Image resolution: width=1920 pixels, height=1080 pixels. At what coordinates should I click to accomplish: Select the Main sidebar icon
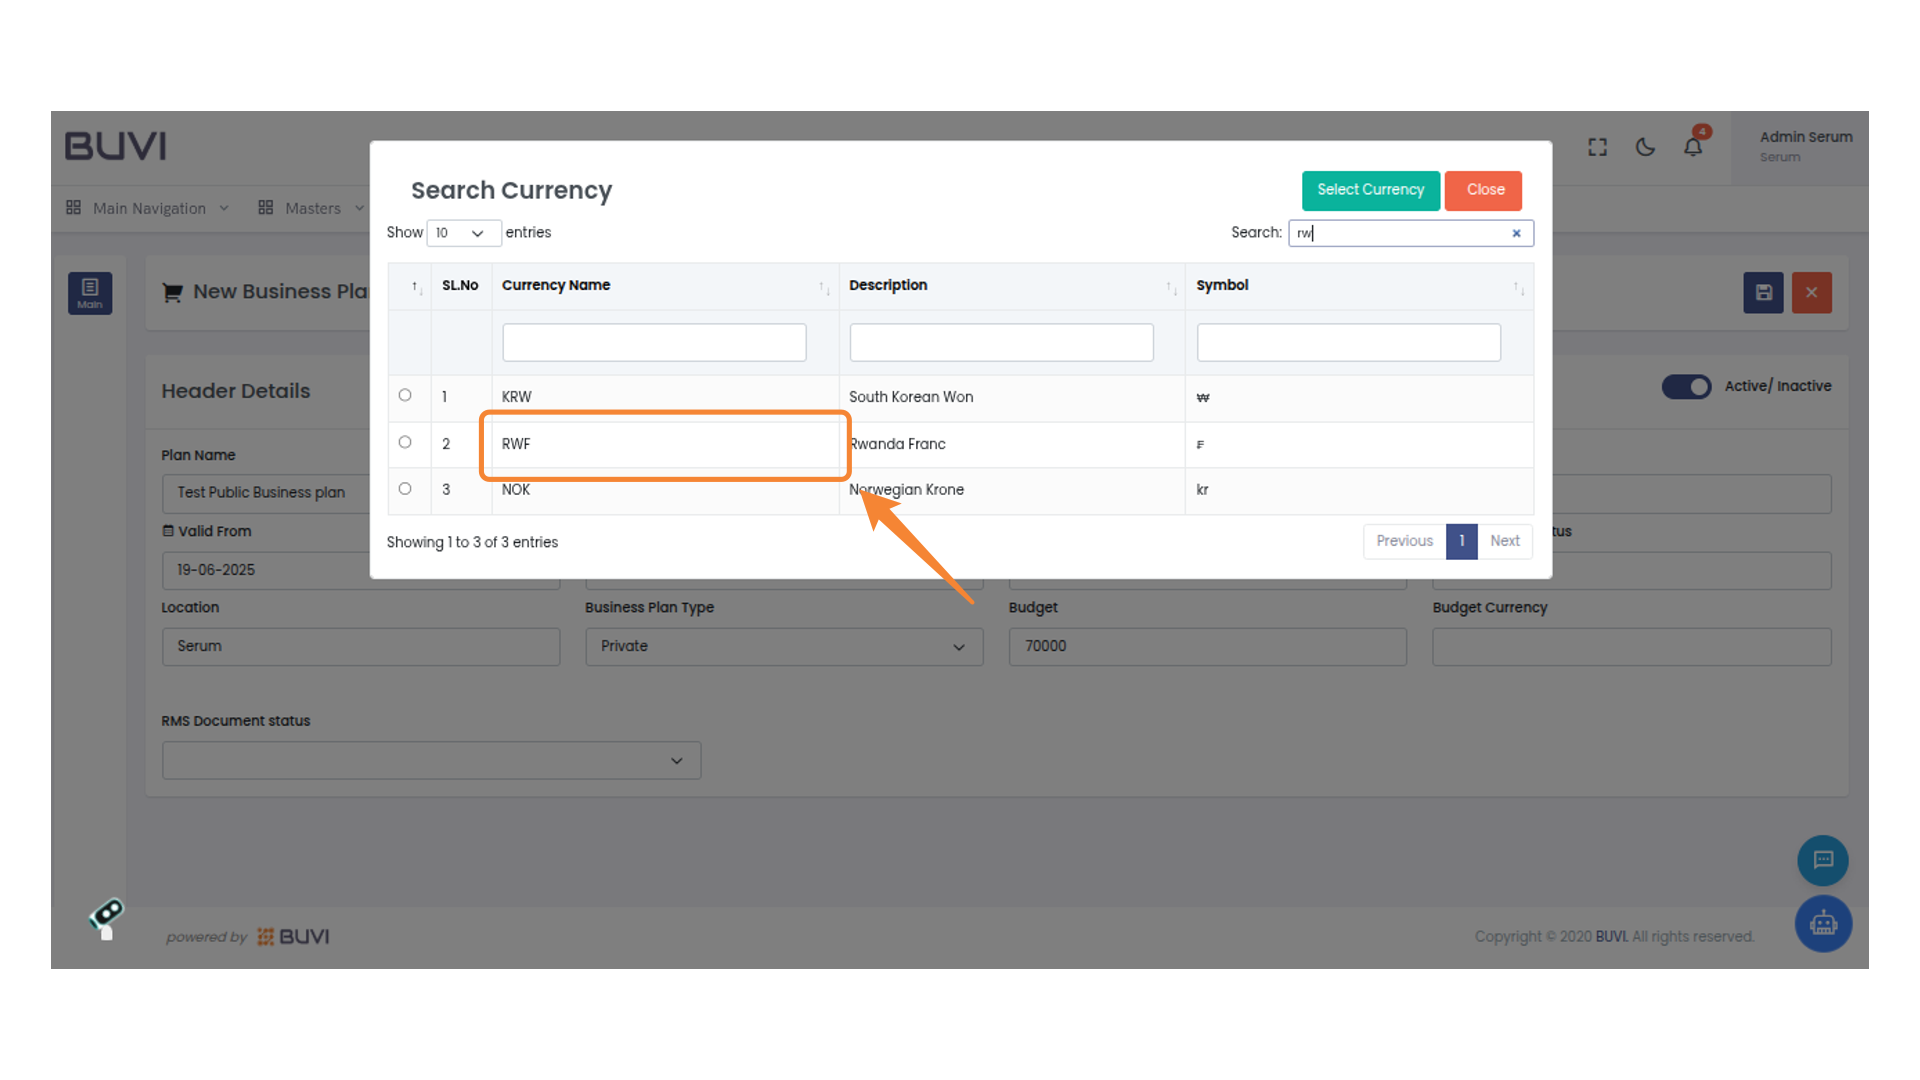(x=90, y=293)
